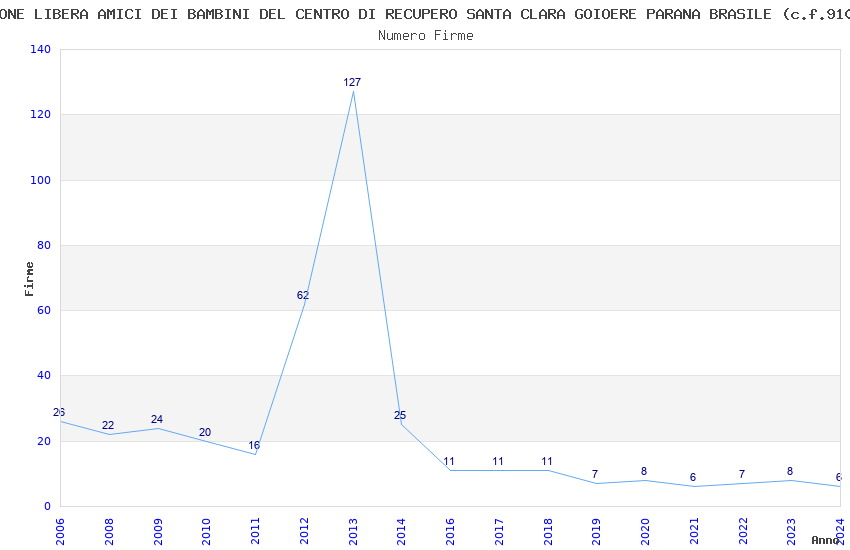Select the data label 8 for 2020

click(643, 471)
